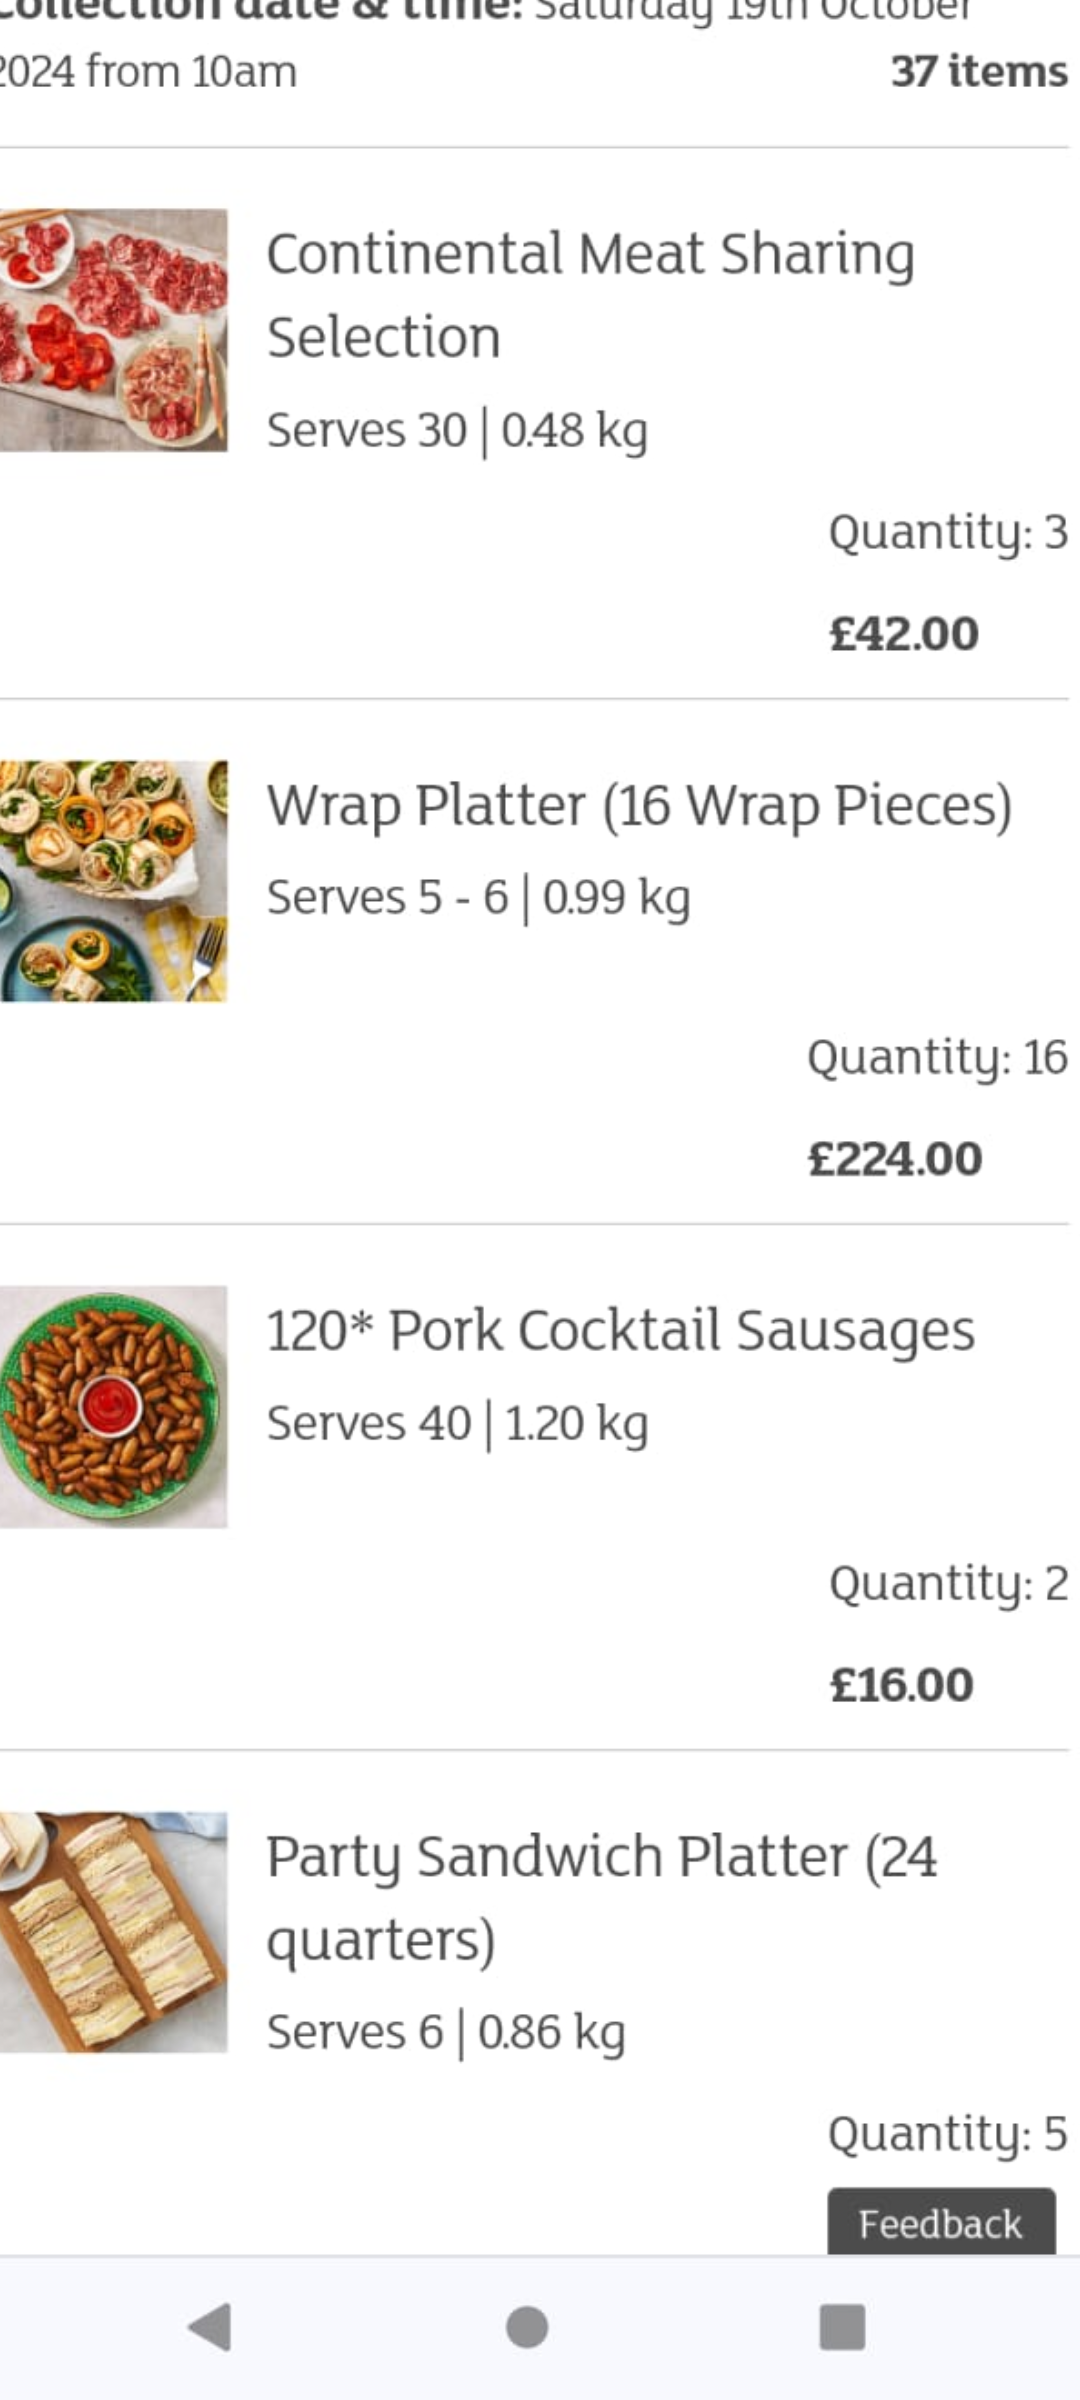Open recent apps square button
The width and height of the screenshot is (1080, 2400).
click(x=842, y=2326)
